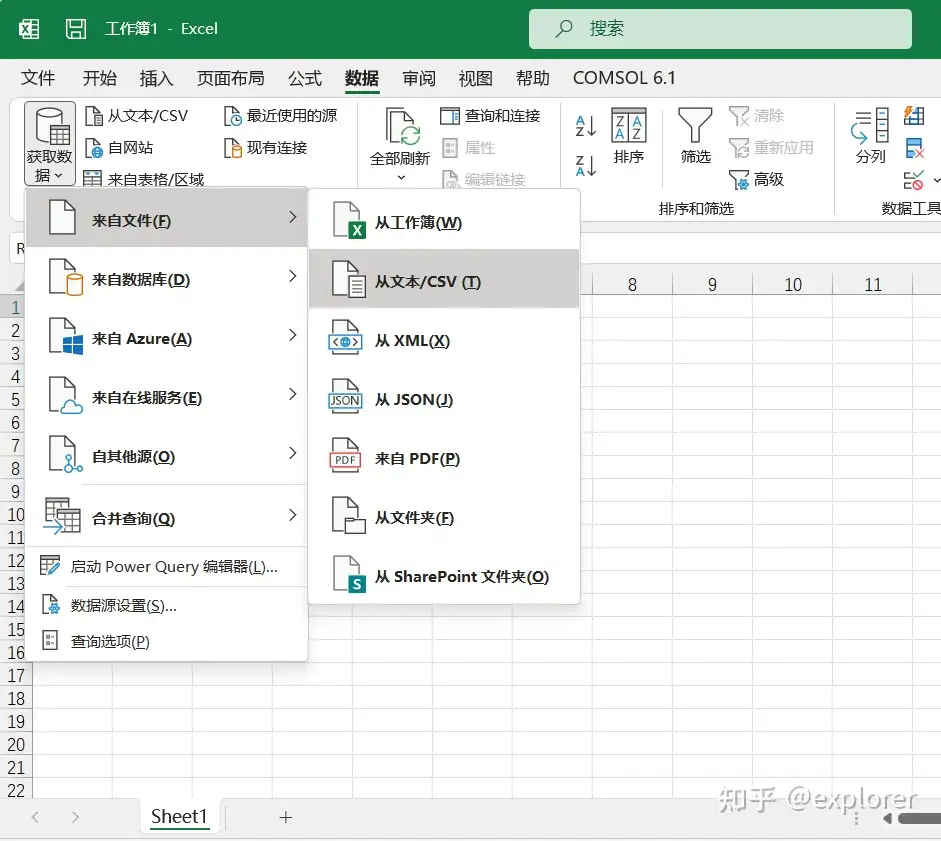This screenshot has width=941, height=841.
Task: Open the COMSOL 6.1 tab
Action: (x=624, y=78)
